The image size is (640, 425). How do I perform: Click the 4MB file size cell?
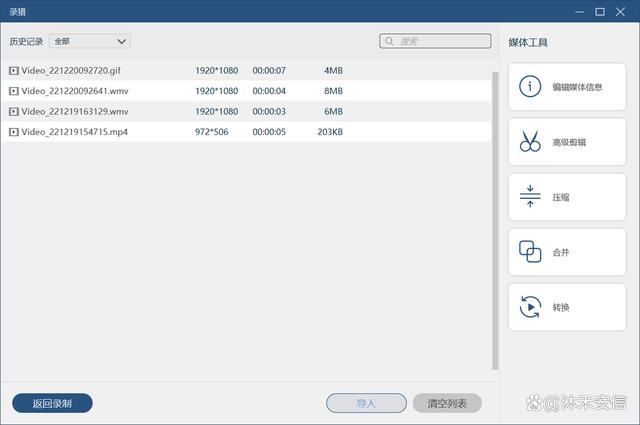333,71
